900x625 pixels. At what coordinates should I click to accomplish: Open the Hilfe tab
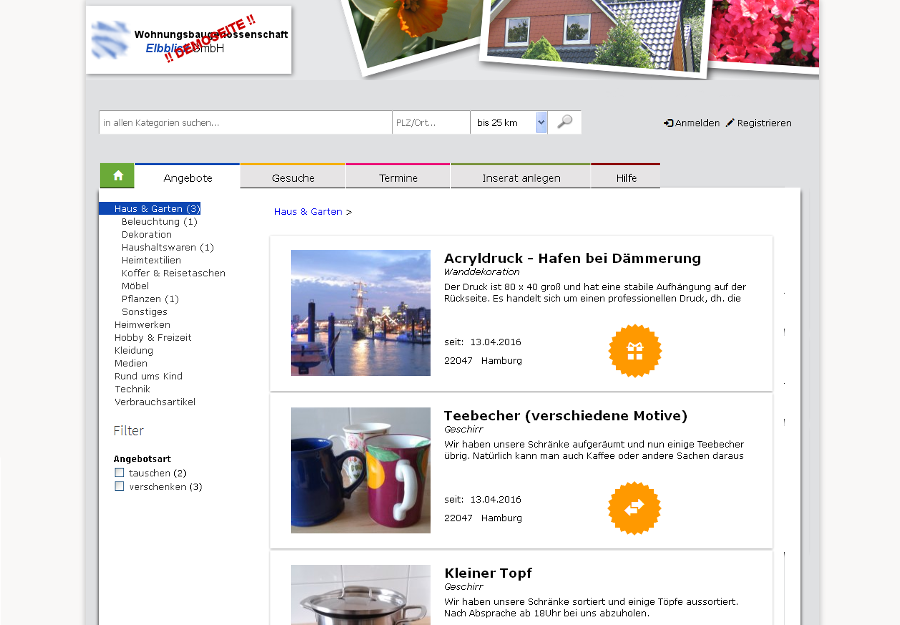[x=626, y=176]
